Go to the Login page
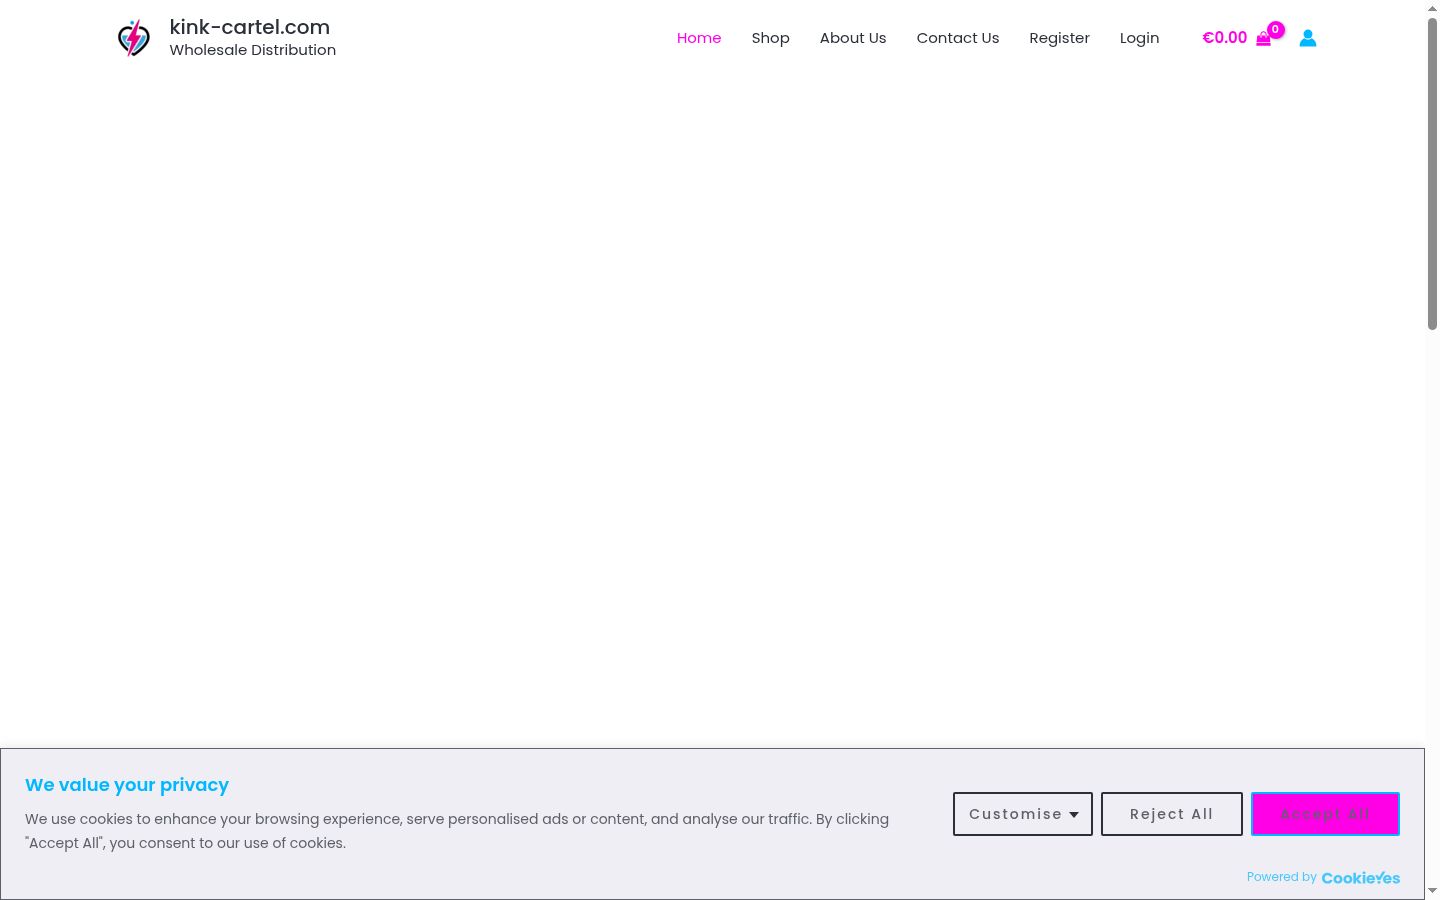 pyautogui.click(x=1140, y=38)
